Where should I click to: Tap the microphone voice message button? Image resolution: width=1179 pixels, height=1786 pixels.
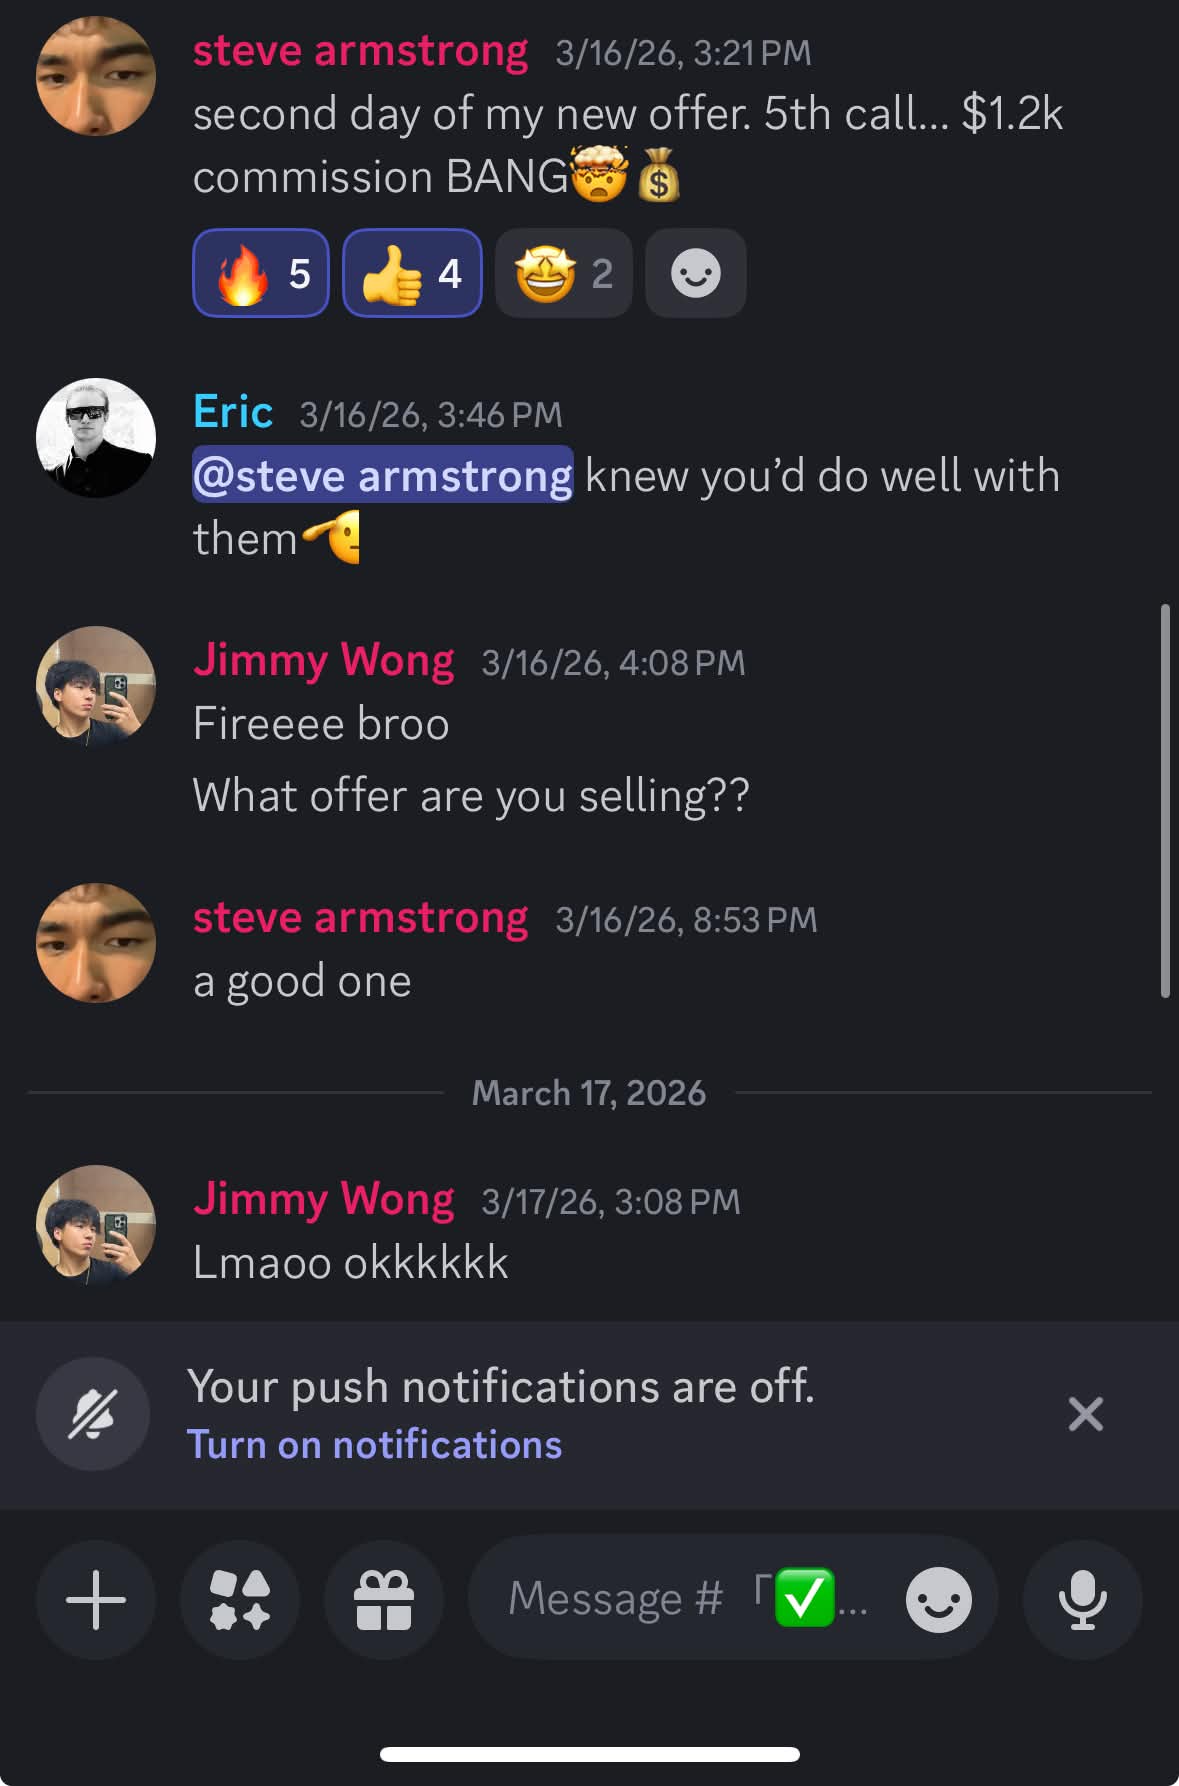(x=1082, y=1599)
